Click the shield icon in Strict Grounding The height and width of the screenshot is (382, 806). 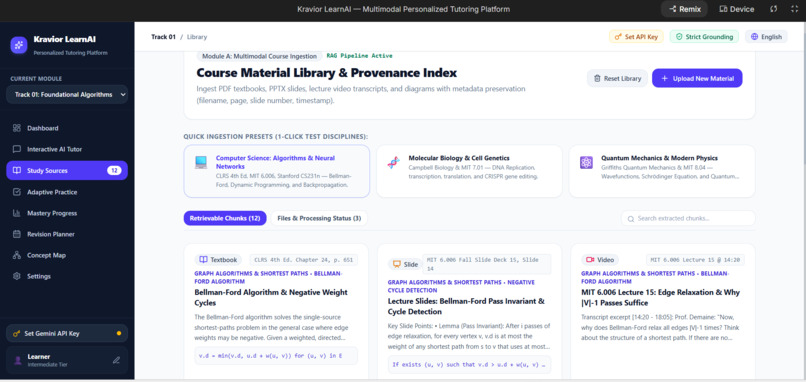[679, 37]
